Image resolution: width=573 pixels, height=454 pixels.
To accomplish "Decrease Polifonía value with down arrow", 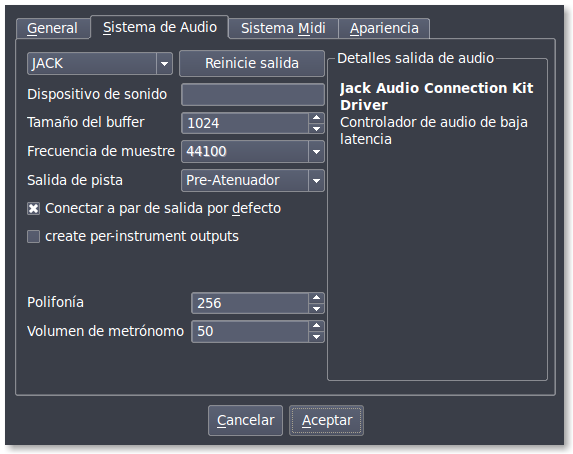I will (316, 309).
